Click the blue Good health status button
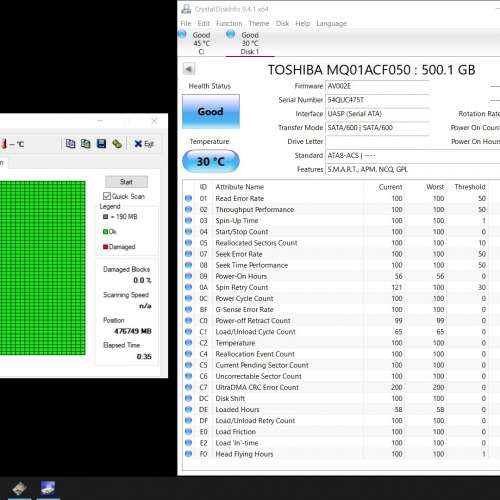The image size is (500, 500). tap(211, 111)
